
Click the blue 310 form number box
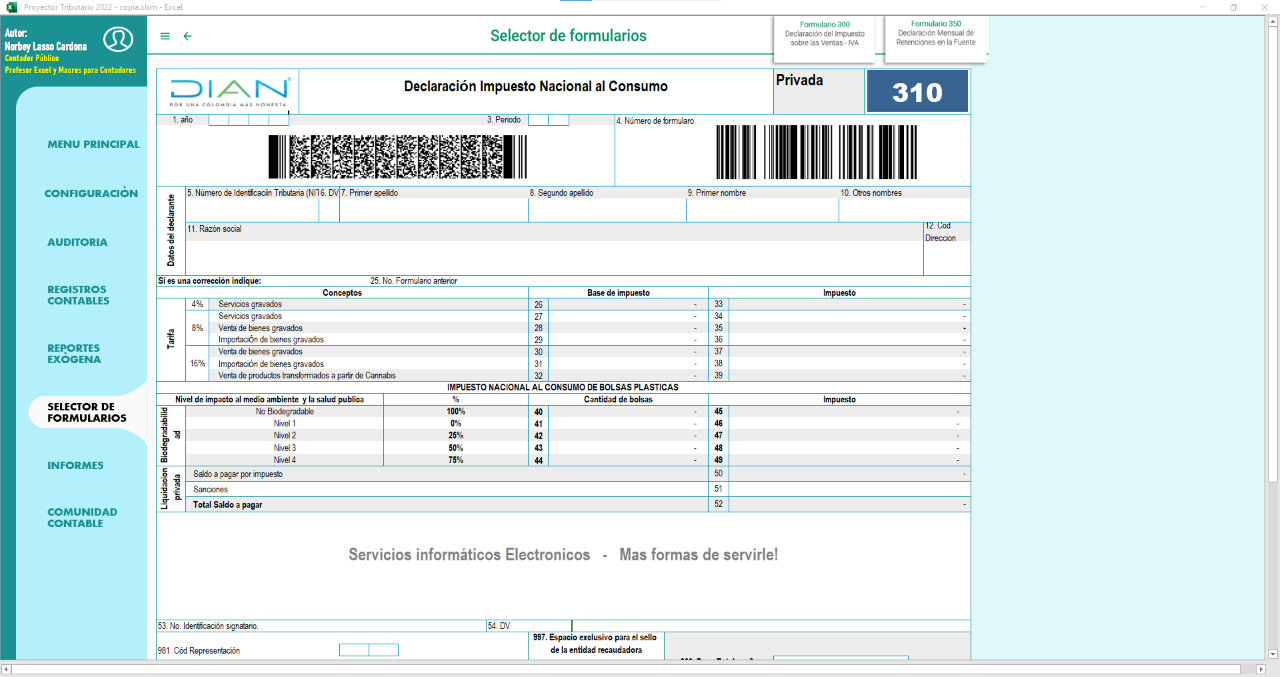[x=917, y=92]
